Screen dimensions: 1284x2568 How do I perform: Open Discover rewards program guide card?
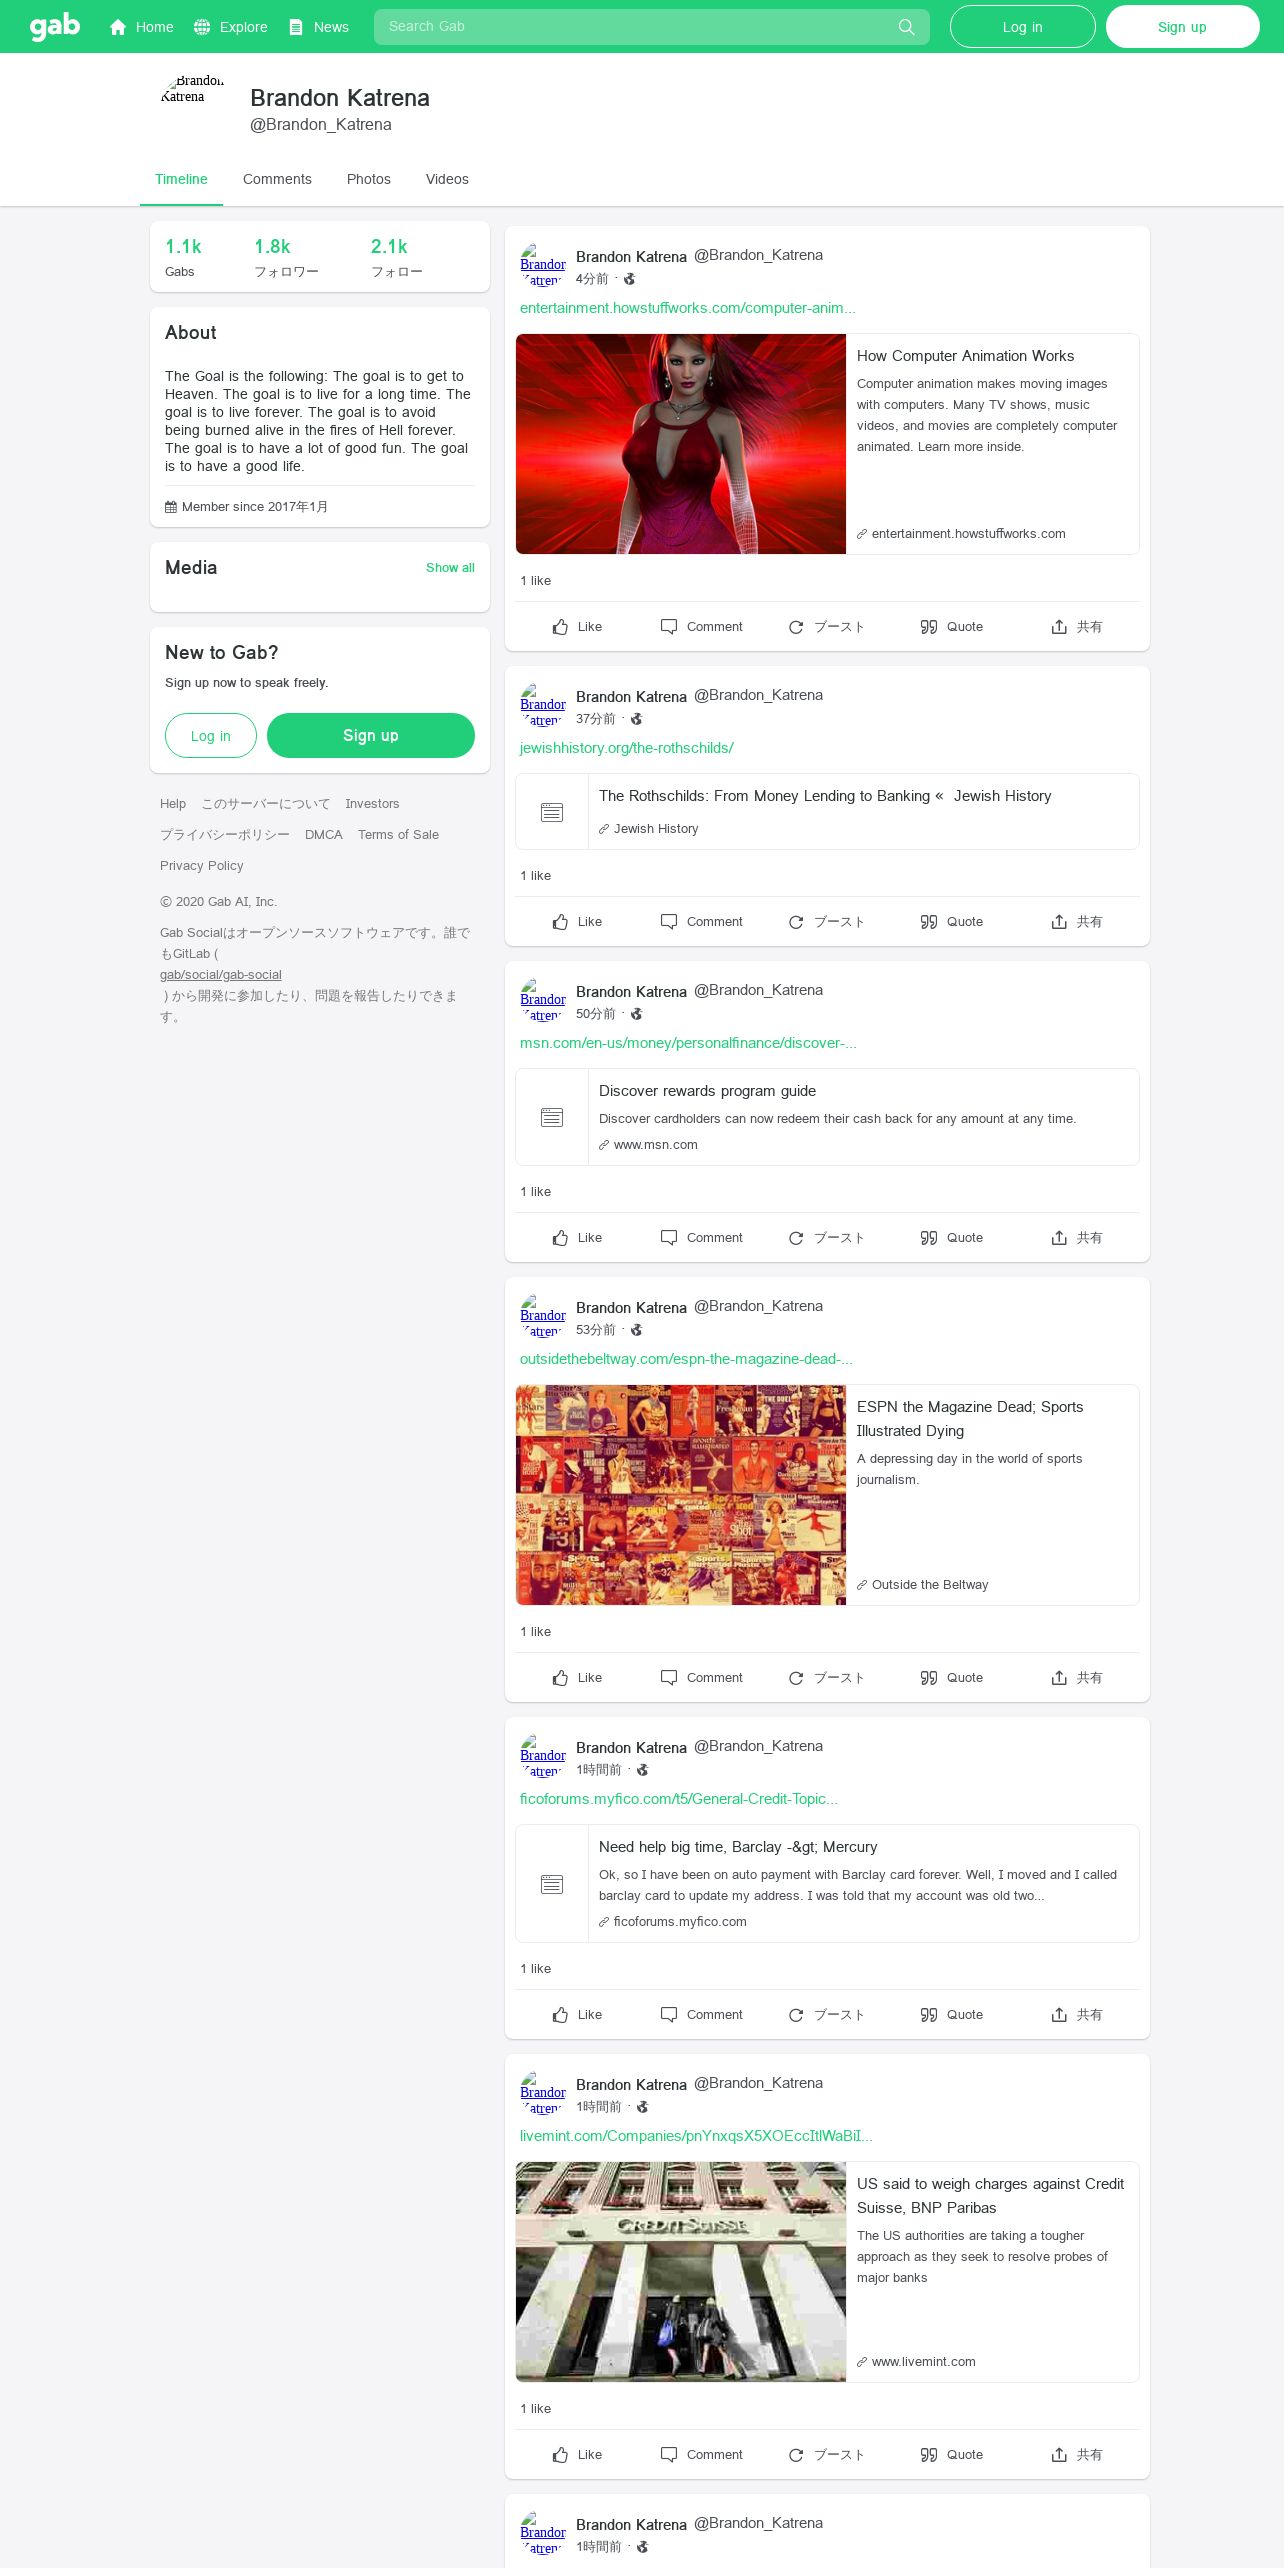coord(827,1117)
